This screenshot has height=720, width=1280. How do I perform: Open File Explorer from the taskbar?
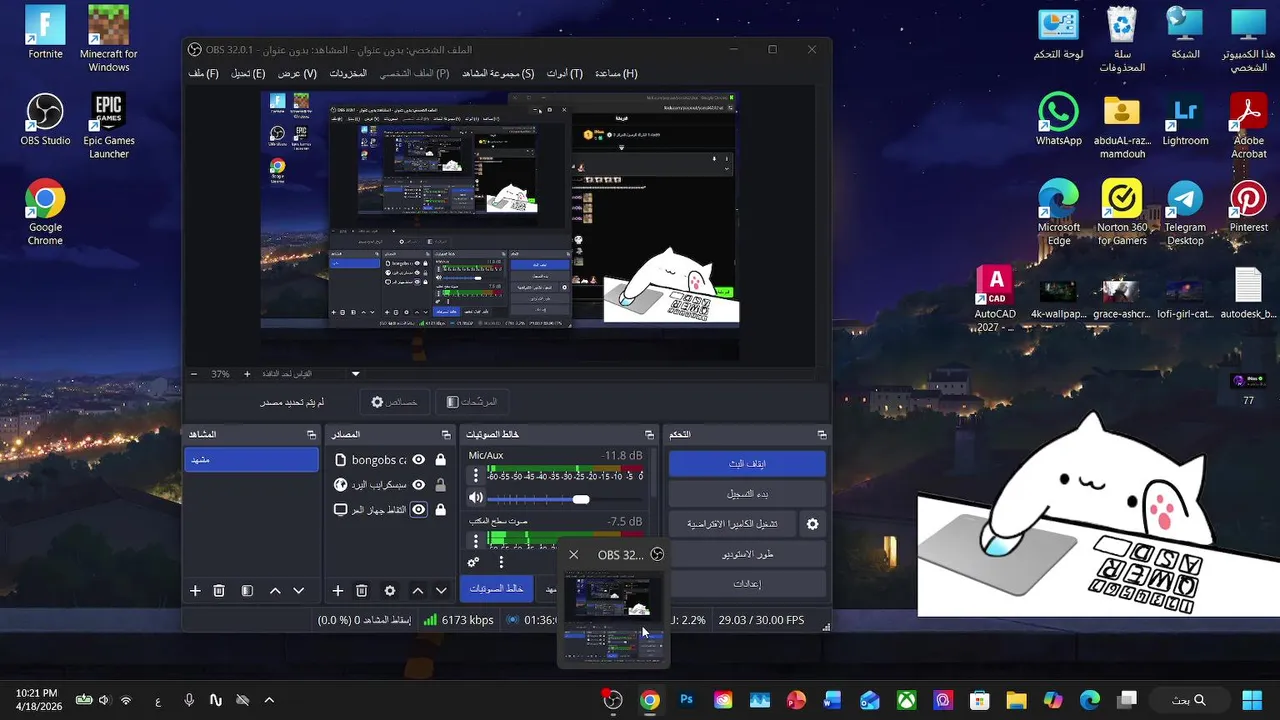[1016, 700]
